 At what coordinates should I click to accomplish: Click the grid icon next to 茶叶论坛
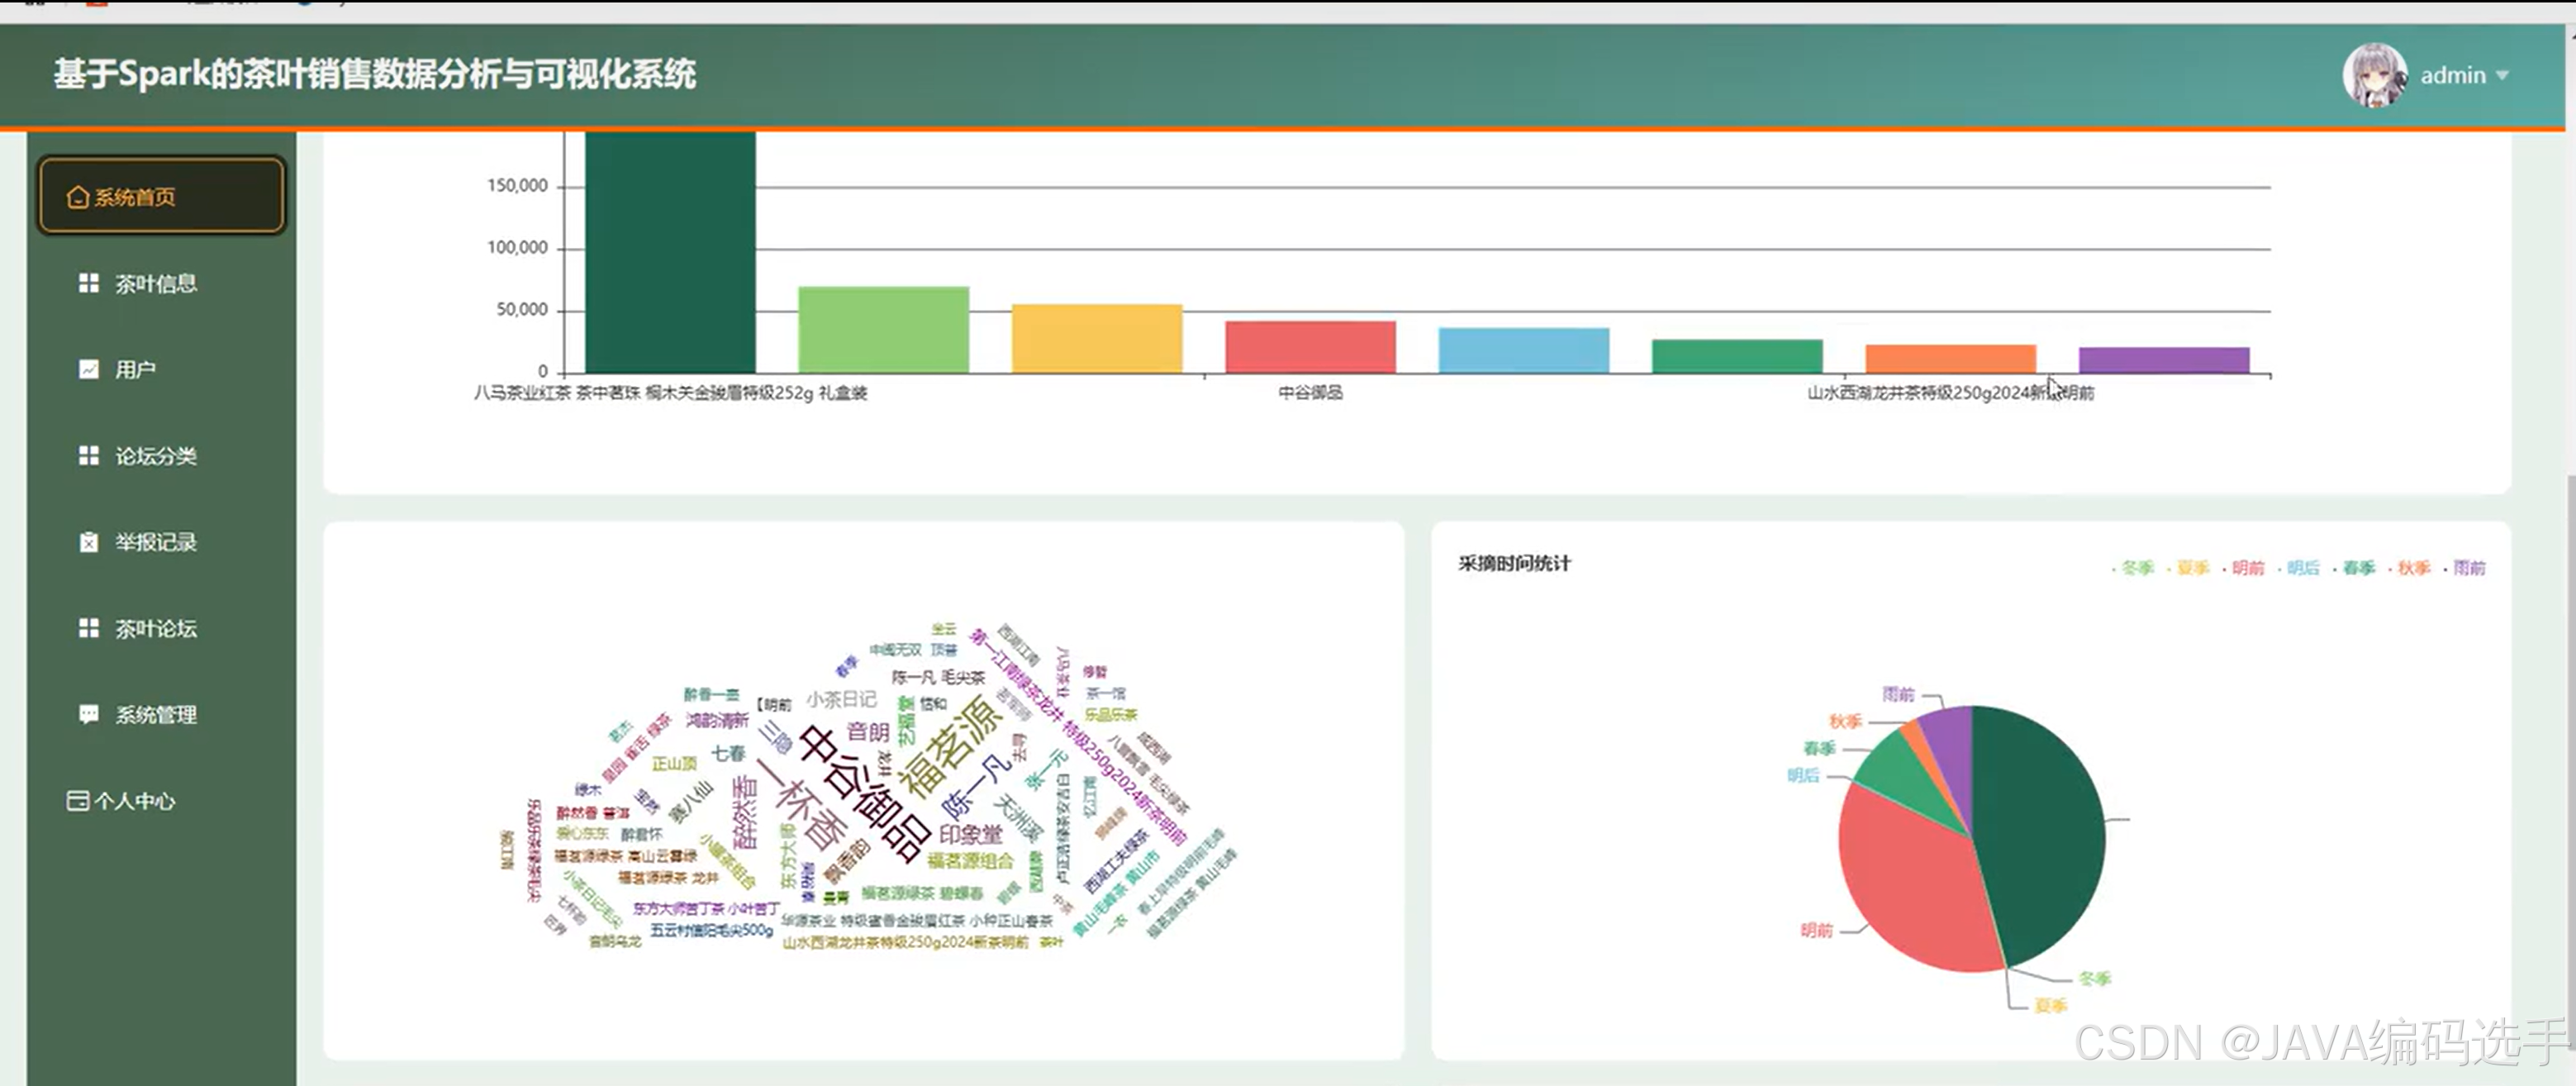[x=89, y=628]
